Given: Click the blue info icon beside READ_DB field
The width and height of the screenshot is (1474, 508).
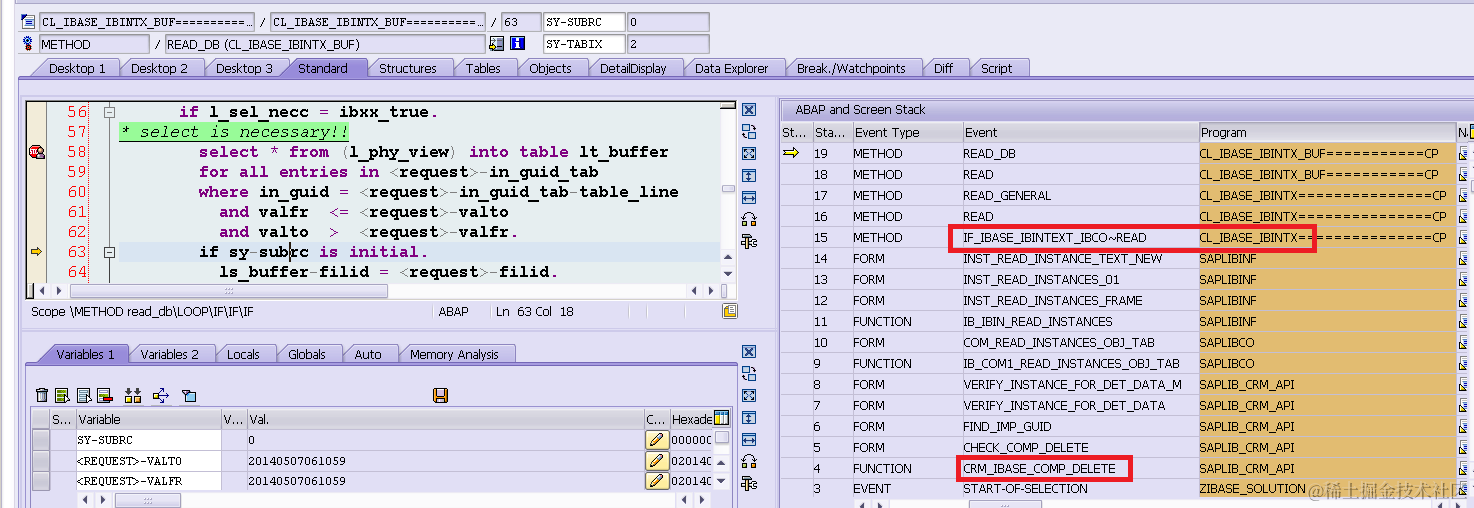Looking at the screenshot, I should click(x=517, y=44).
